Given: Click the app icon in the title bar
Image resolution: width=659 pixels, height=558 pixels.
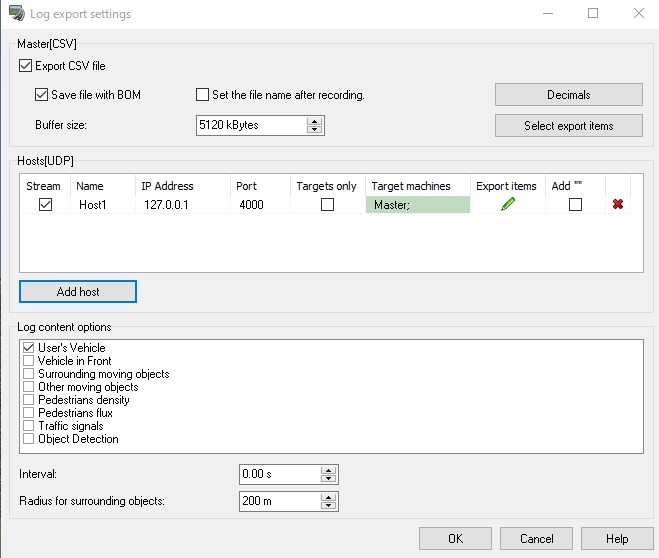Looking at the screenshot, I should (17, 13).
